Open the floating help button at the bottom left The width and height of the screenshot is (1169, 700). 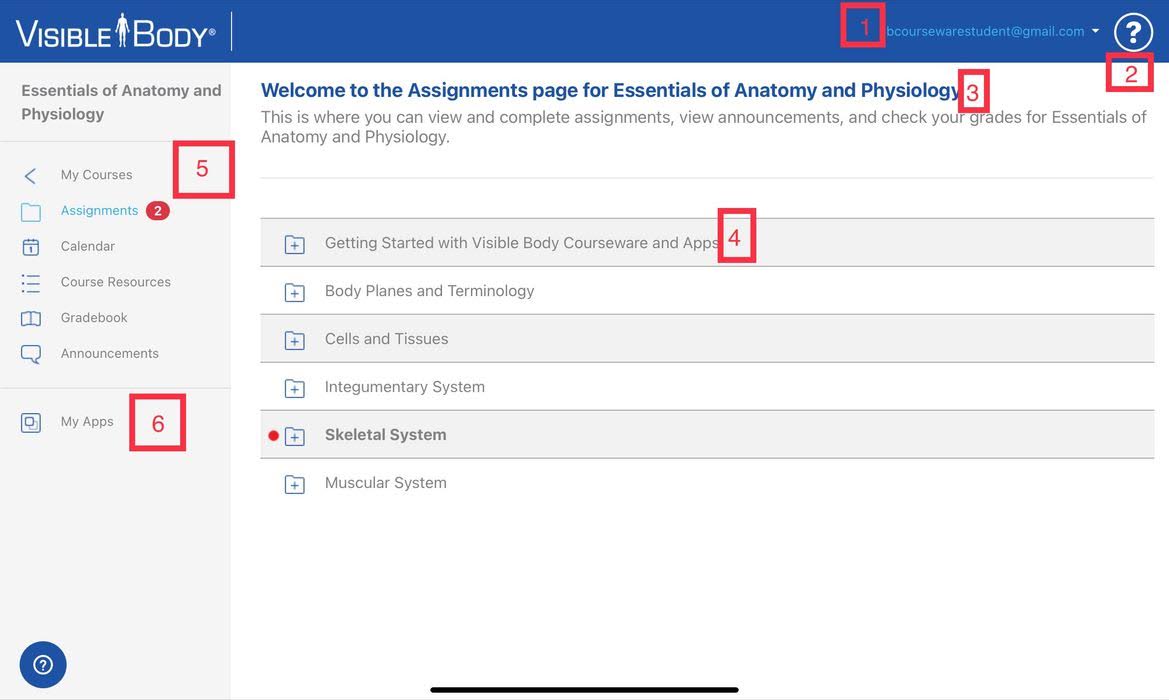(42, 664)
